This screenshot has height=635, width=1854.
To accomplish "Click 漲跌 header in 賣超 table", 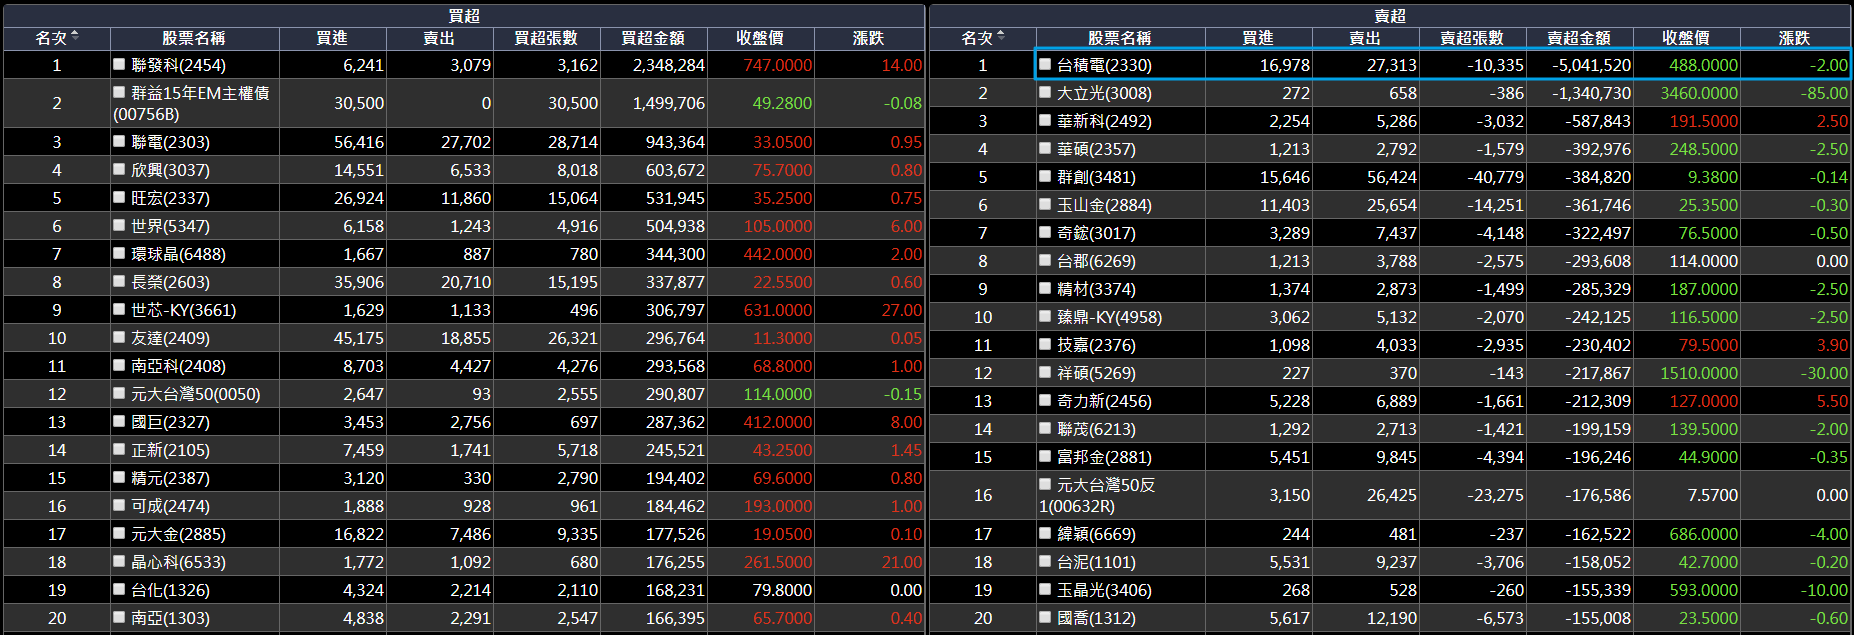I will click(1795, 38).
